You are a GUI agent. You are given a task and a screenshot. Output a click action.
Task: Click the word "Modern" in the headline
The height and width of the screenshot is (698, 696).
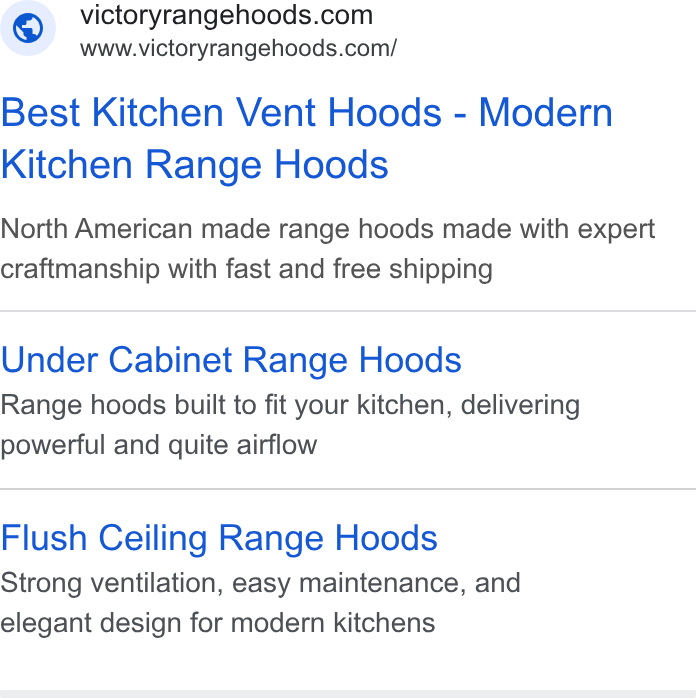[x=546, y=113]
